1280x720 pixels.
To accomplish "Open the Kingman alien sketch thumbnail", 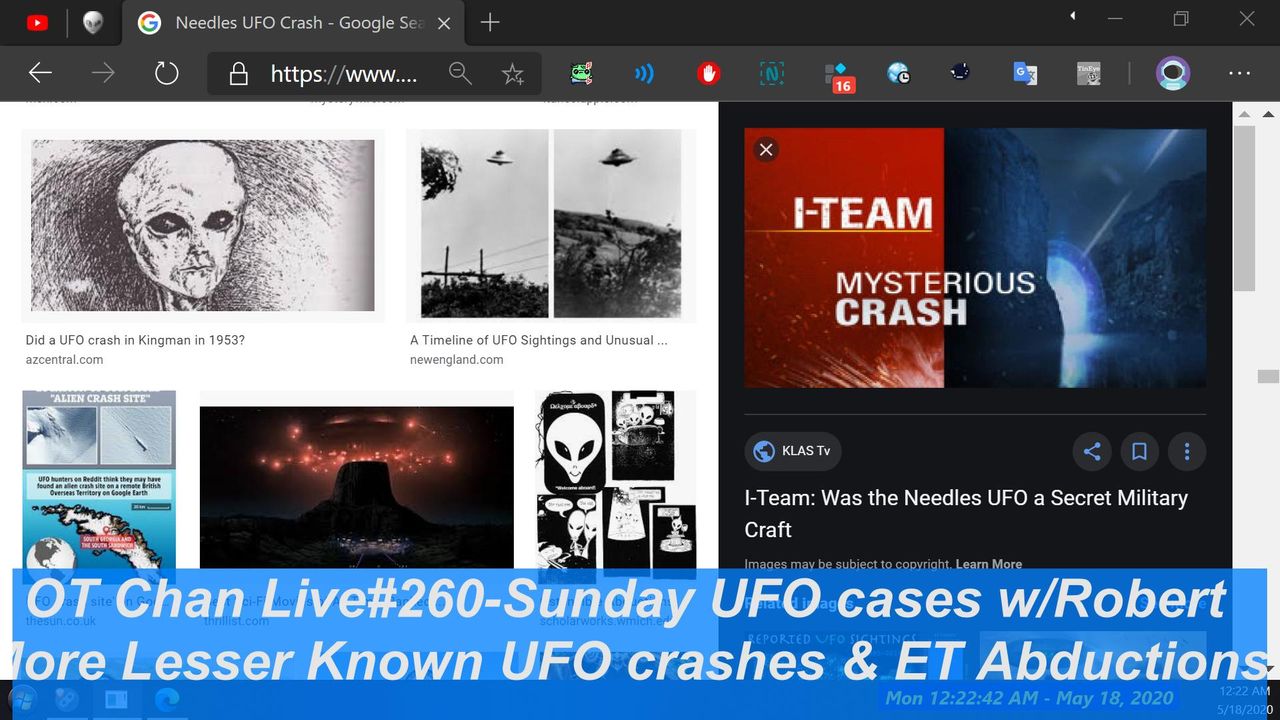I will 203,225.
